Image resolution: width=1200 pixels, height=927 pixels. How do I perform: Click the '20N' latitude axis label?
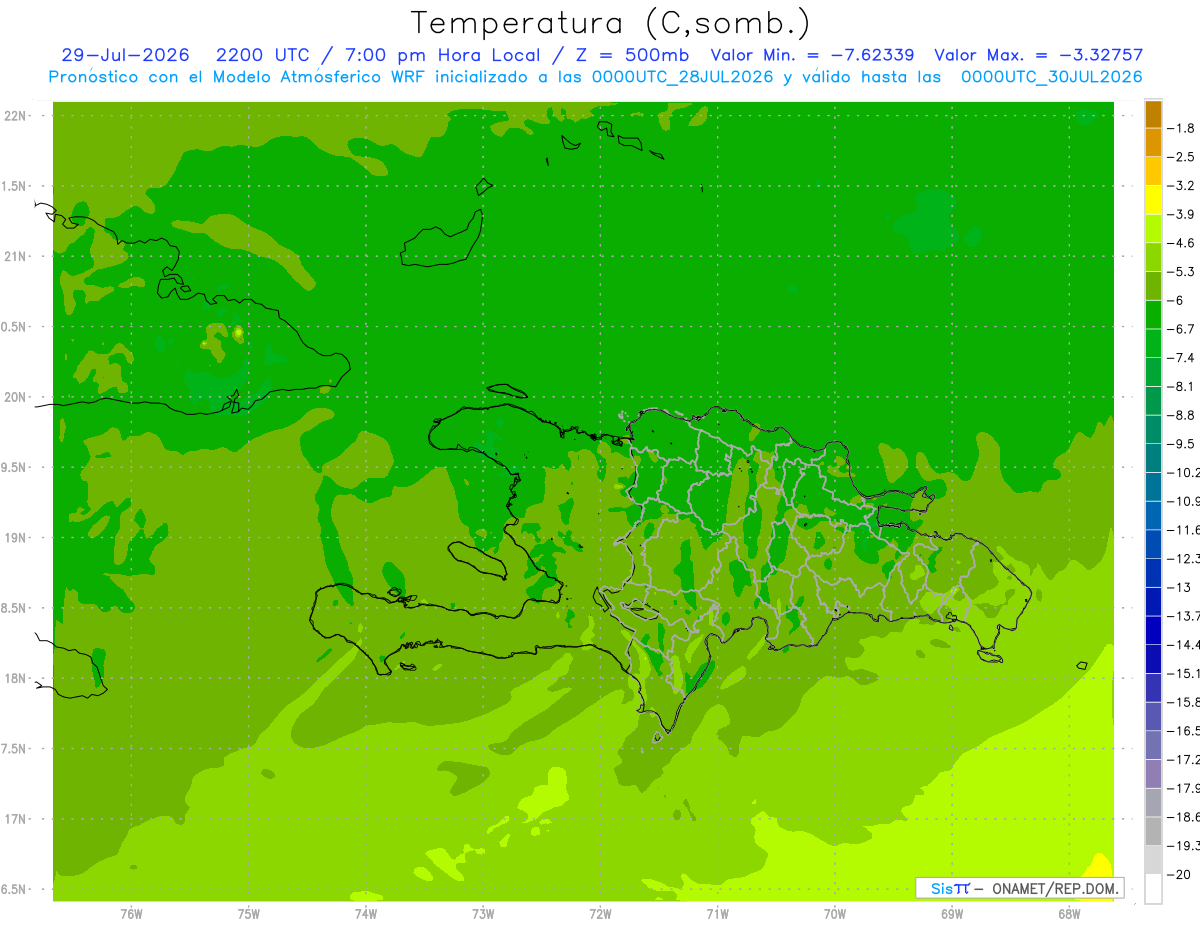pos(15,397)
